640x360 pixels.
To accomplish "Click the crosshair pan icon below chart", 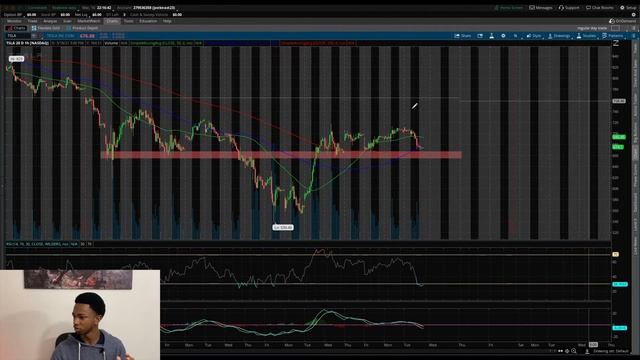I will pos(567,351).
